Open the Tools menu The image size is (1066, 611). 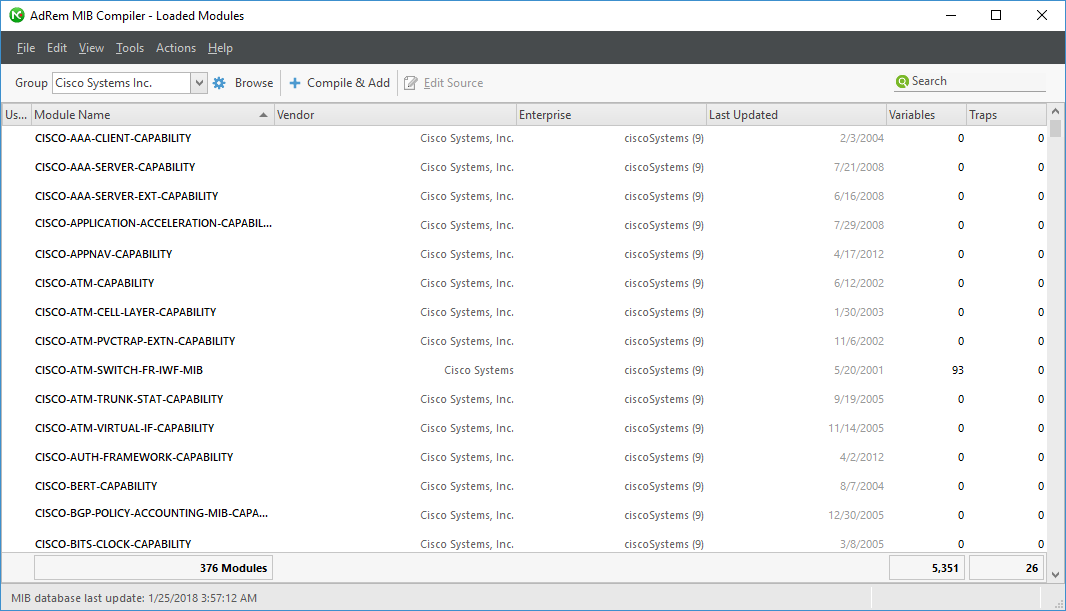click(x=130, y=48)
